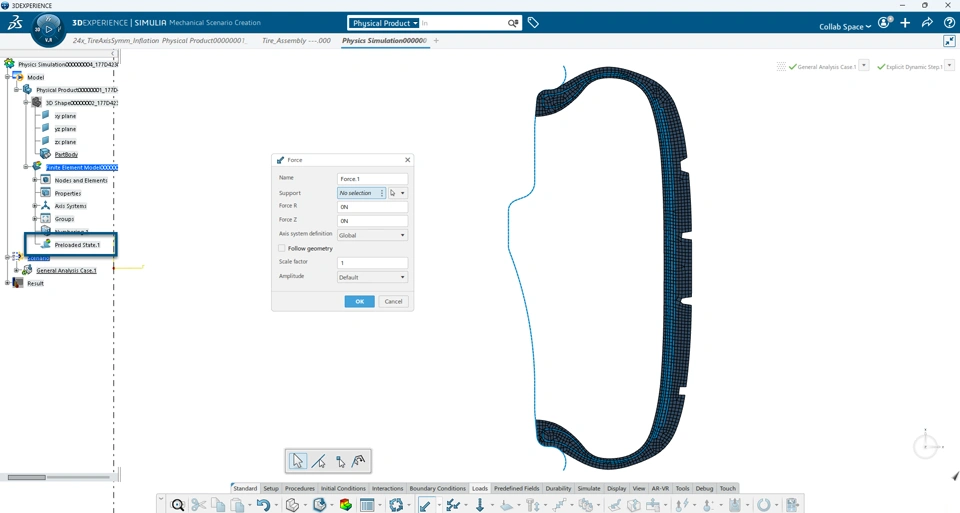This screenshot has height=513, width=960.
Task: Click the Scale factor input field
Action: 372,263
